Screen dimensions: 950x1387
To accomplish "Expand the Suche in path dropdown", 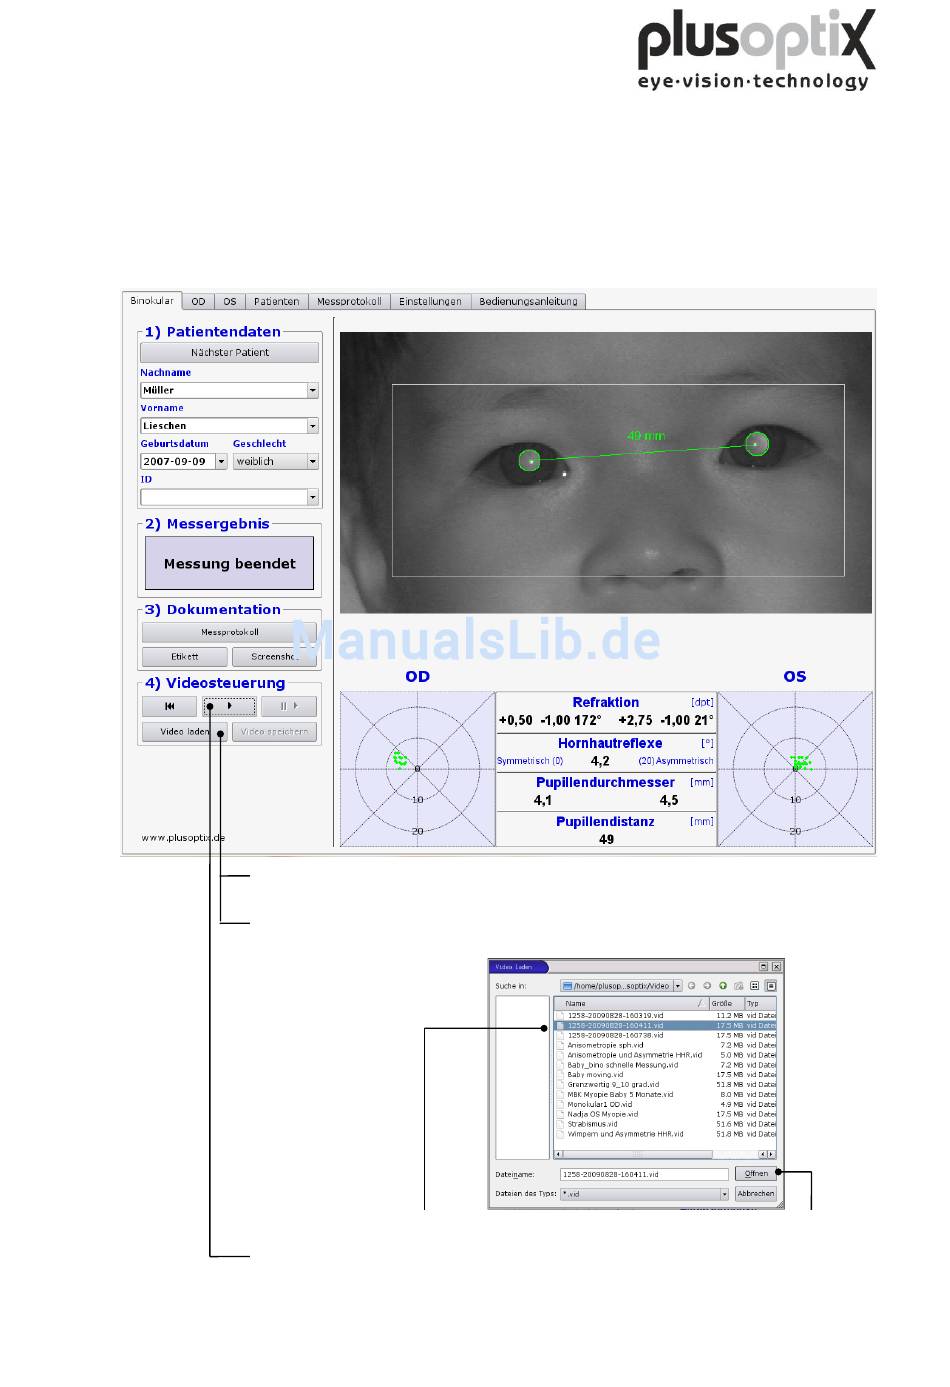I will (677, 986).
